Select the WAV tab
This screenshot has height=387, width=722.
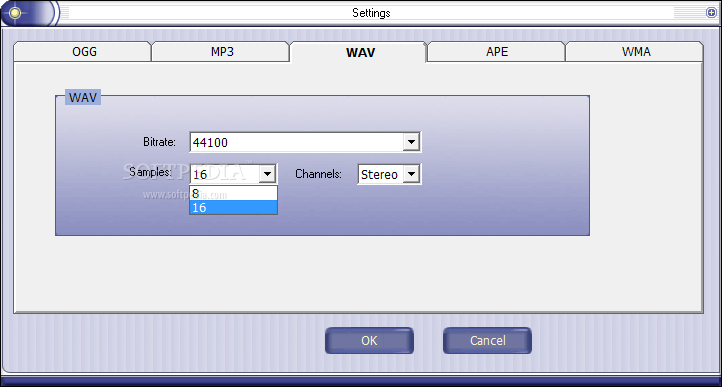[359, 52]
